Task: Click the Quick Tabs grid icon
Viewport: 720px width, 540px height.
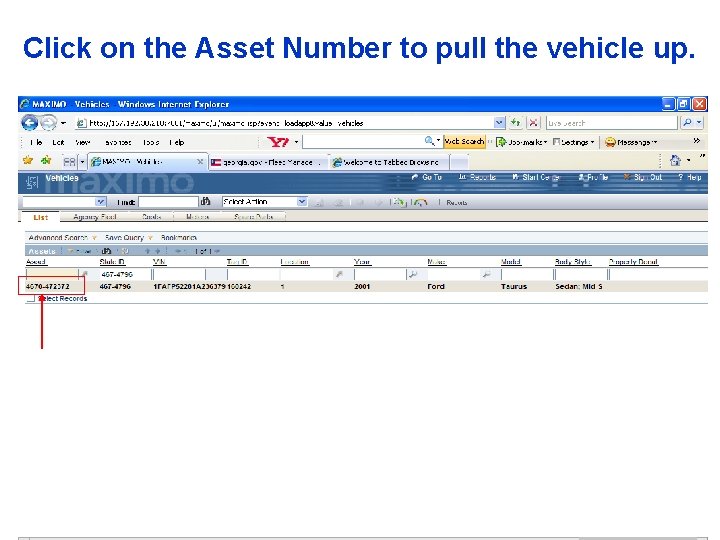Action: [69, 162]
